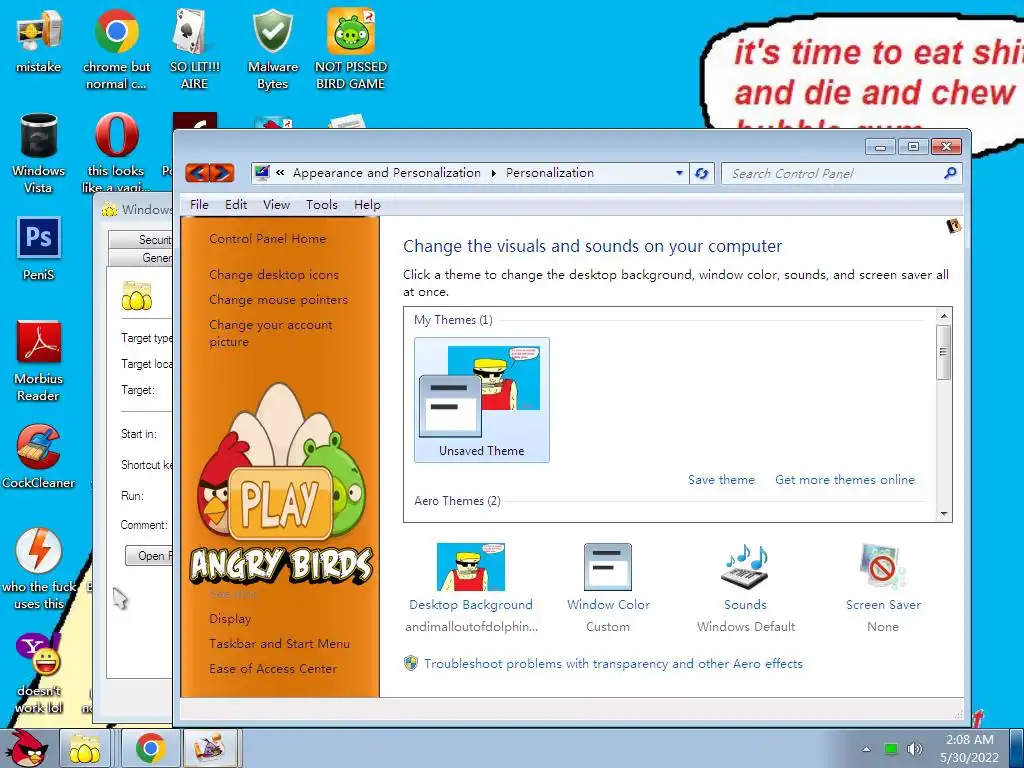The height and width of the screenshot is (768, 1024).
Task: Open the Photoshop icon labeled PeniS
Action: tap(39, 248)
